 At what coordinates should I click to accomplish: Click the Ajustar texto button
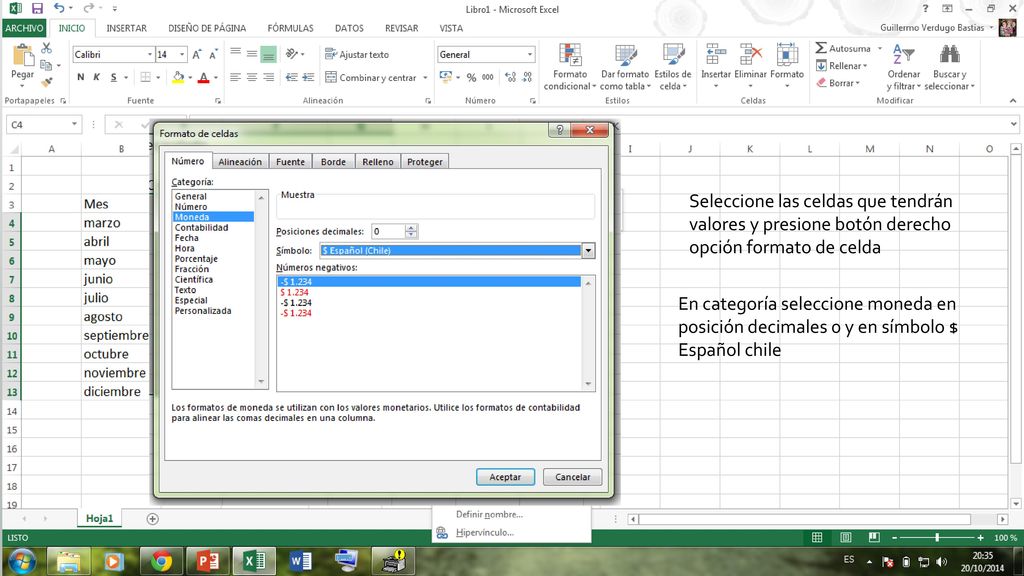click(x=357, y=55)
